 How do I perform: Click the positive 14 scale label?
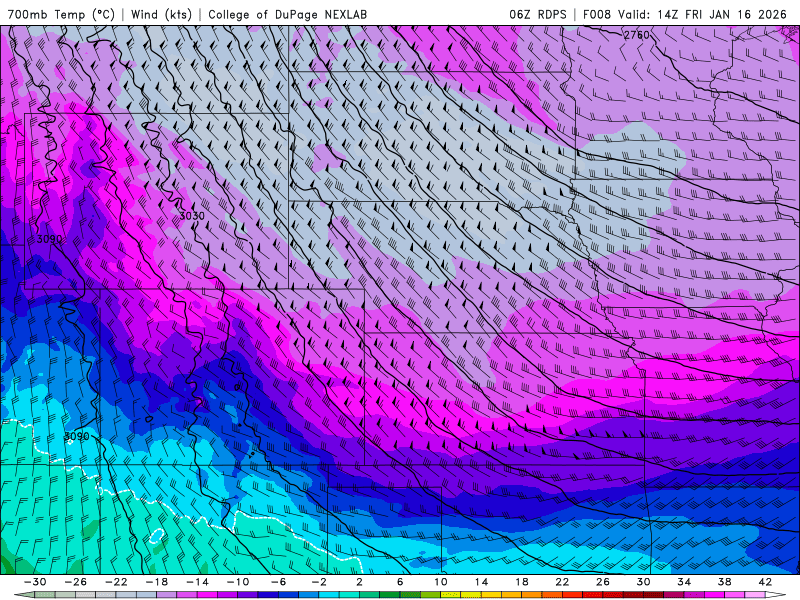481,582
